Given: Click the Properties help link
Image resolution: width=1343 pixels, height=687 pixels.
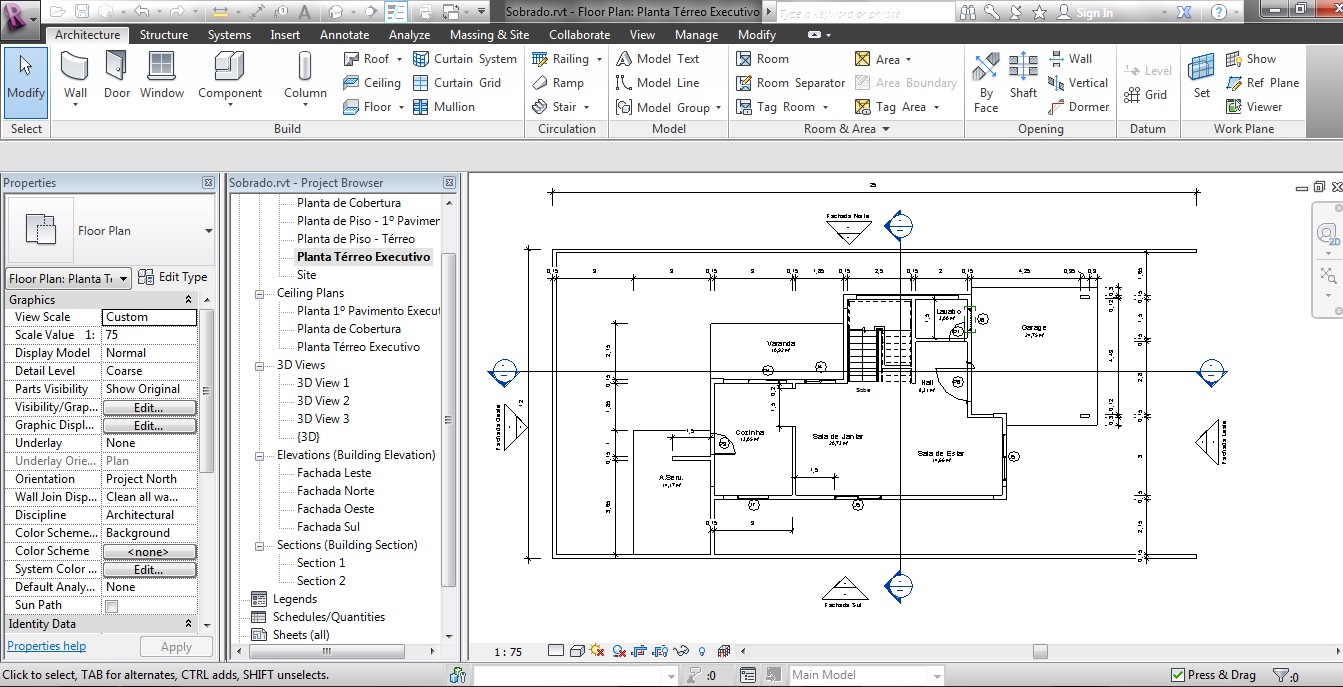Looking at the screenshot, I should click(x=46, y=646).
